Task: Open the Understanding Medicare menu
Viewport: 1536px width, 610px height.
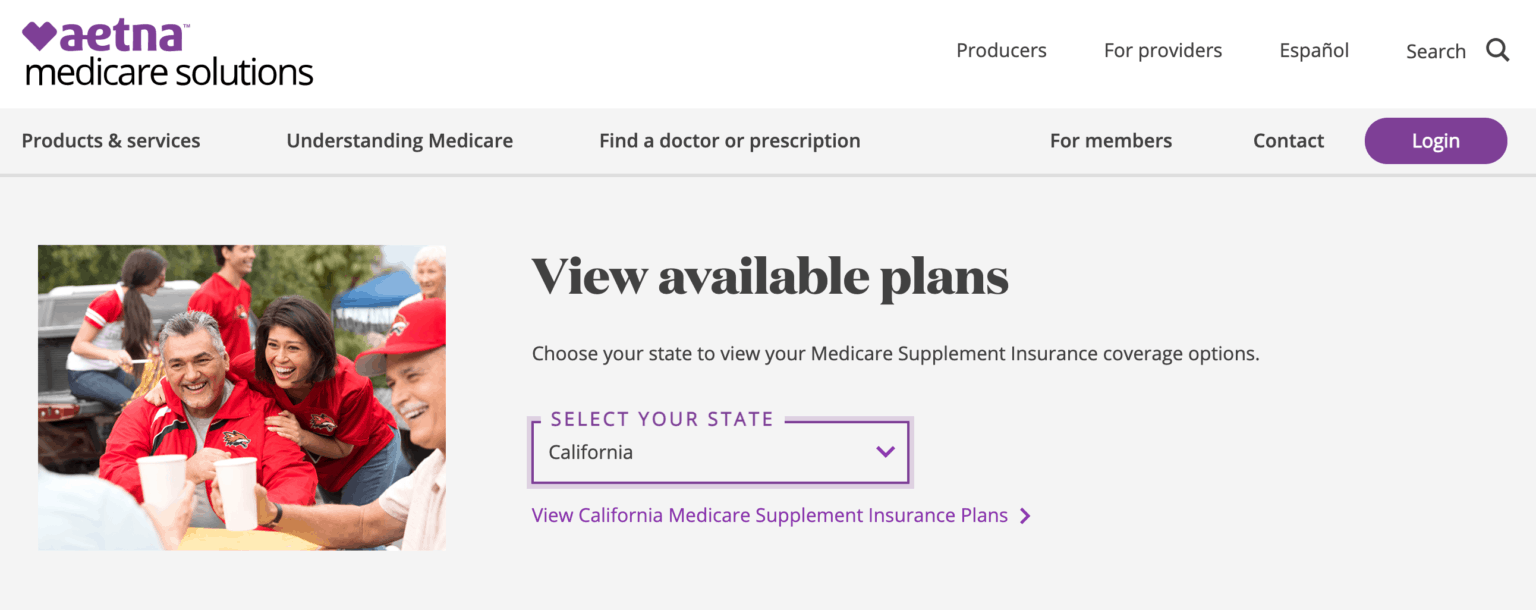Action: pos(399,141)
